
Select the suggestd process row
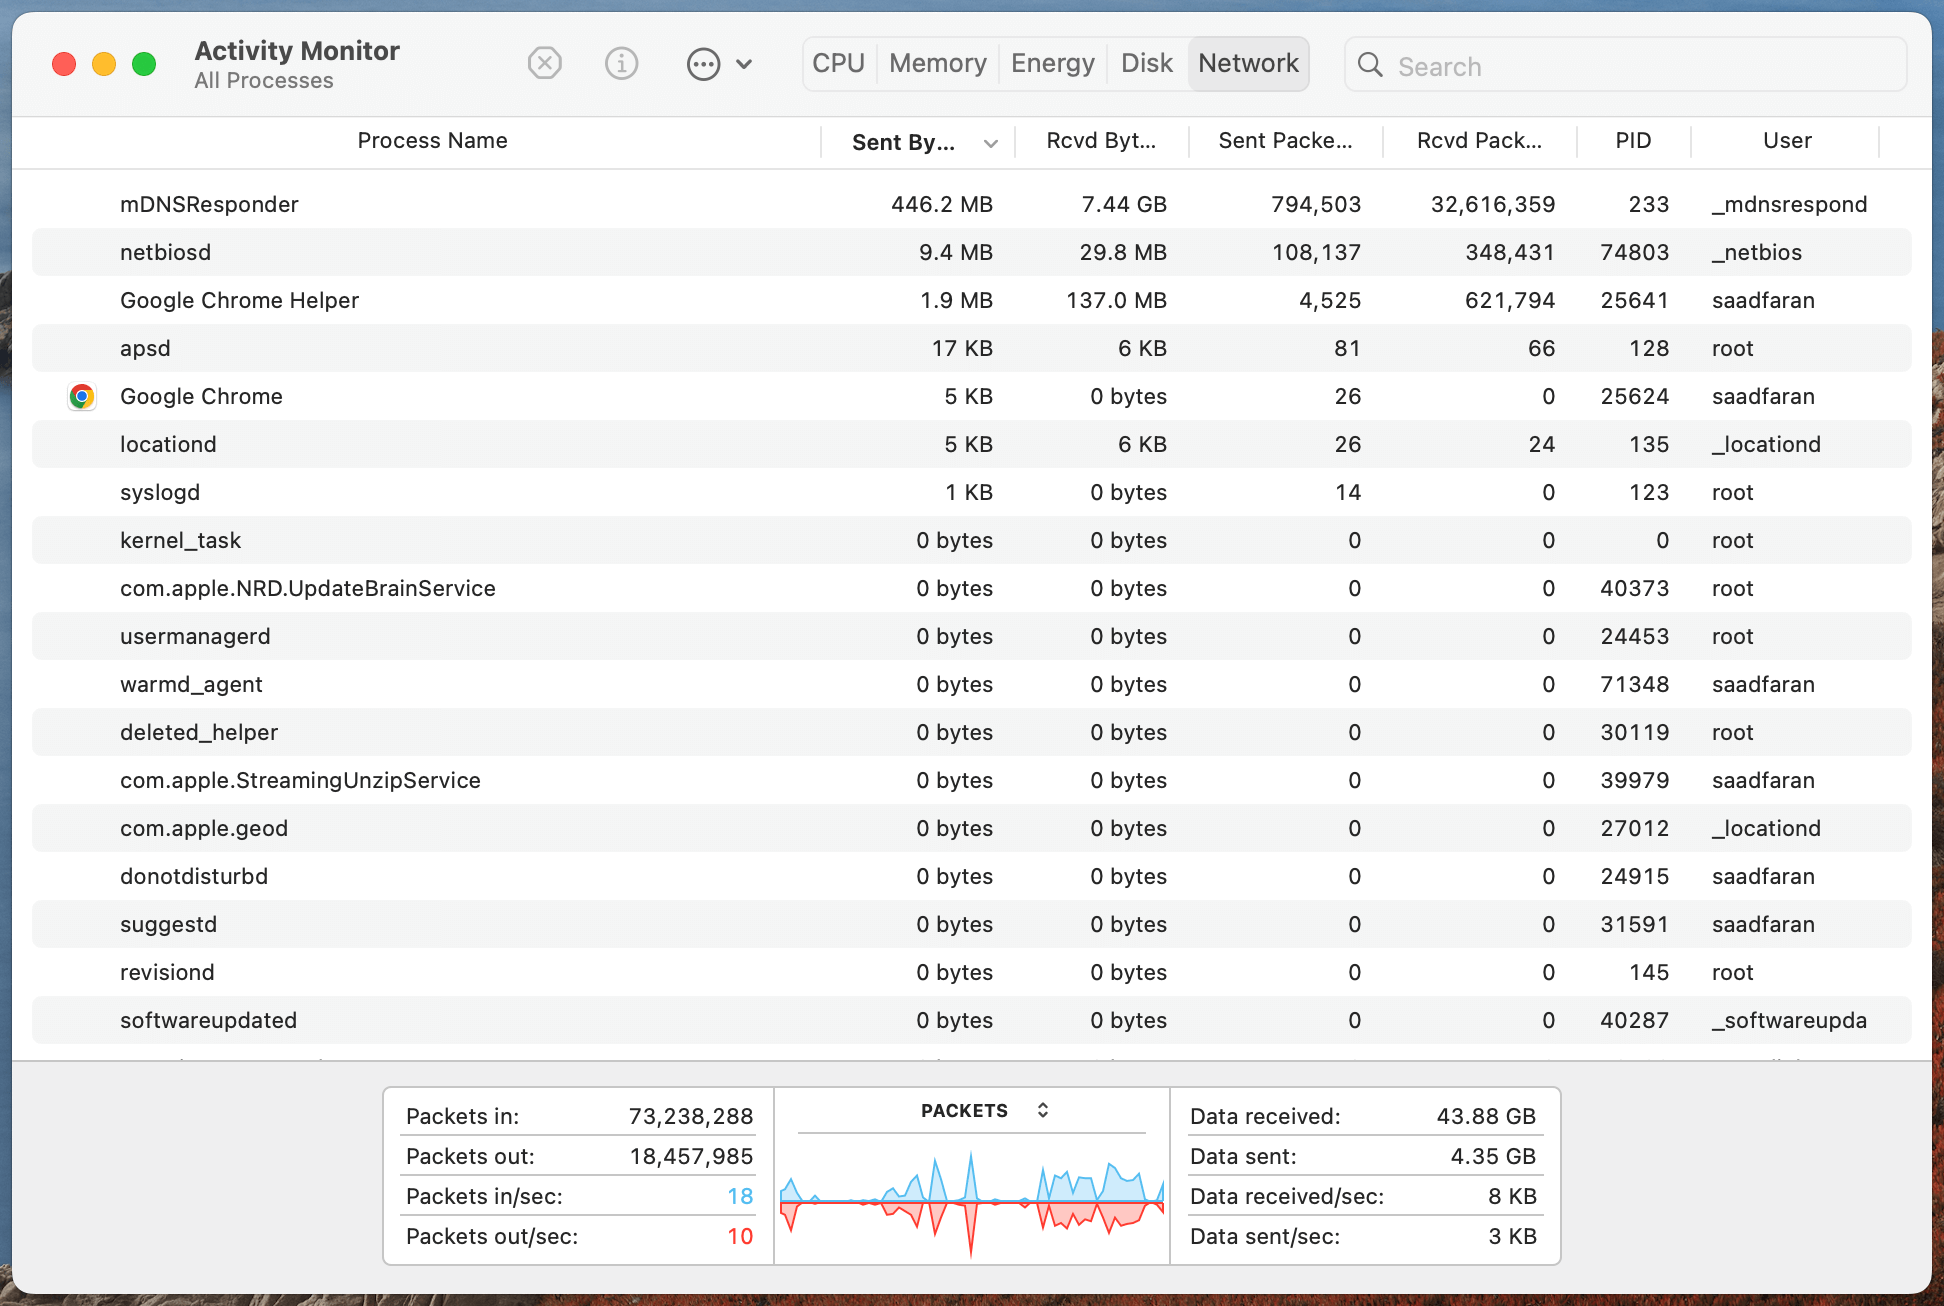[972, 924]
